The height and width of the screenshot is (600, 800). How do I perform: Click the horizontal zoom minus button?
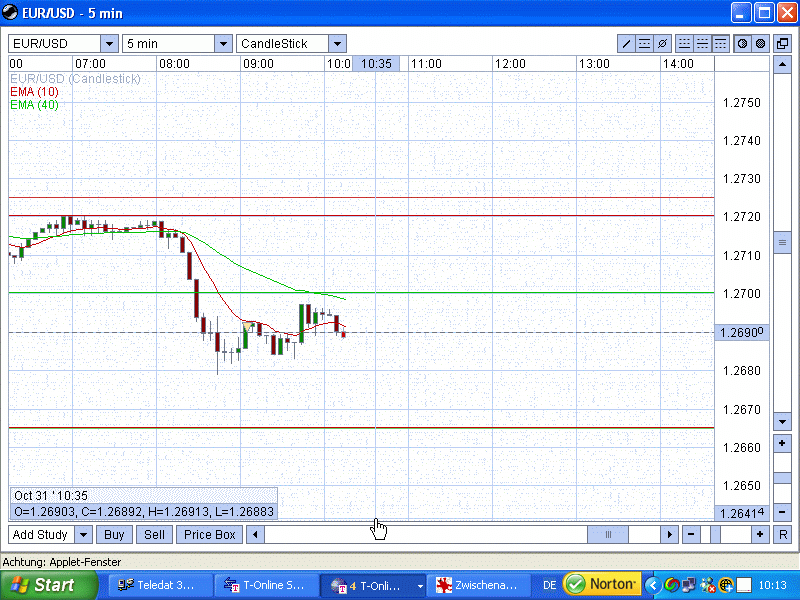692,535
